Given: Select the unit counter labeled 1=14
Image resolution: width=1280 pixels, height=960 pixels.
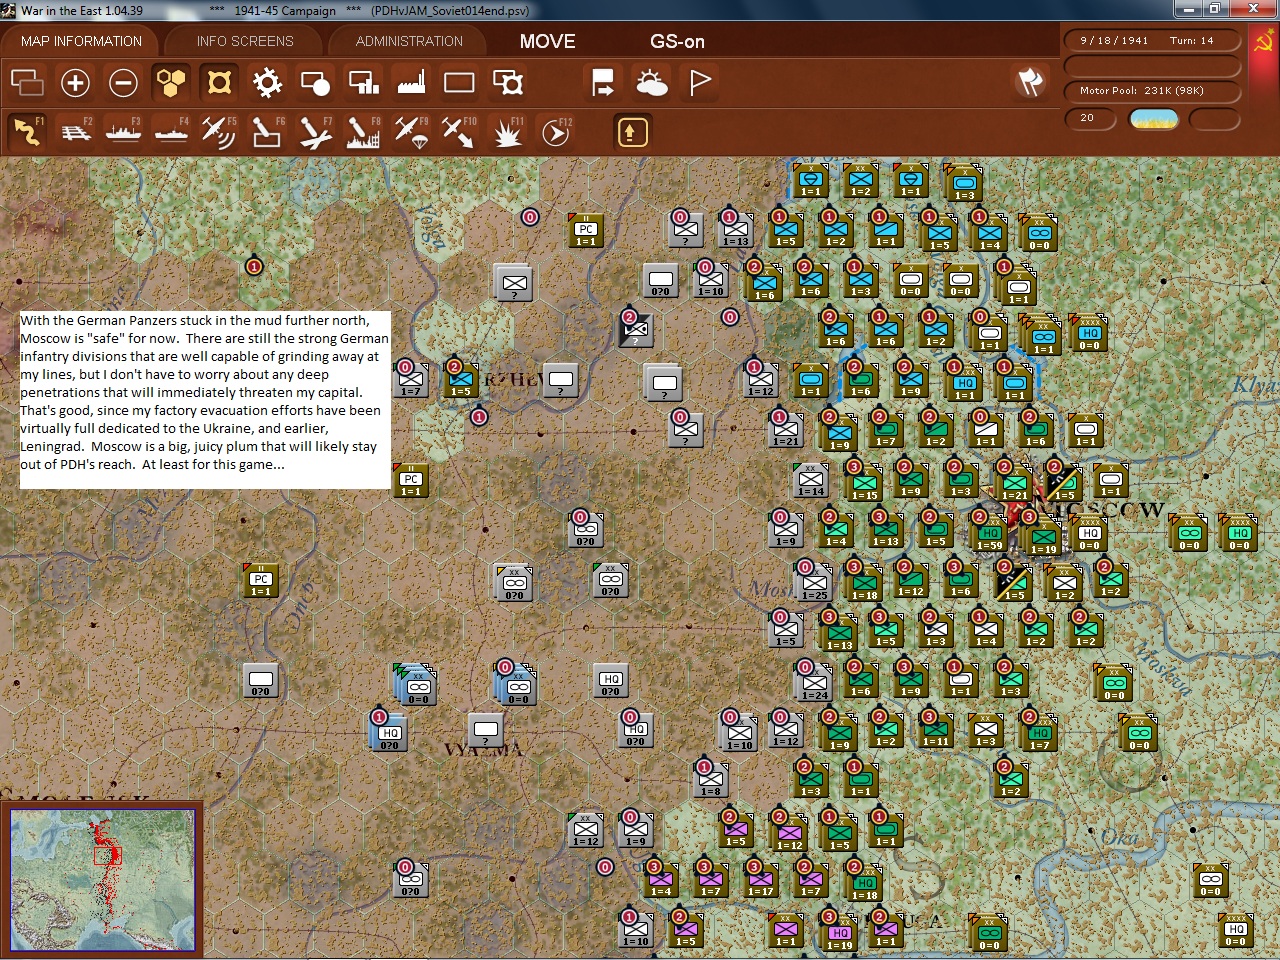Looking at the screenshot, I should (811, 481).
